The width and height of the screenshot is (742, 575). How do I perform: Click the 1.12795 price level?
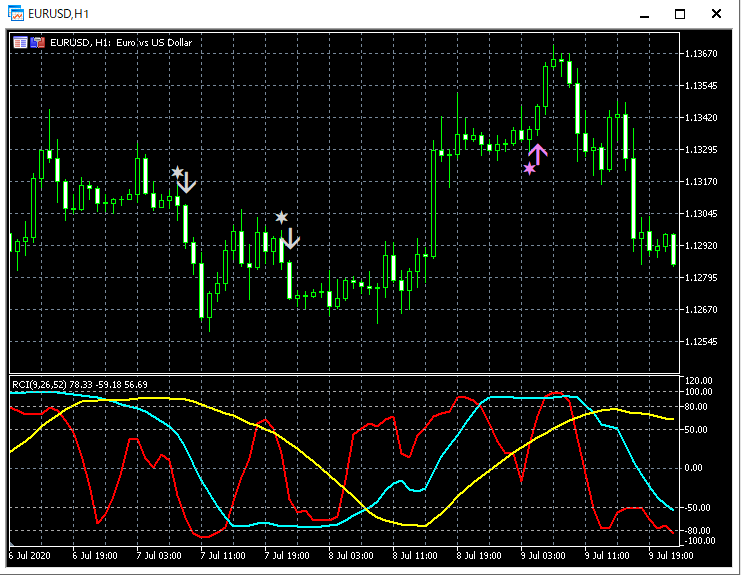tap(701, 277)
